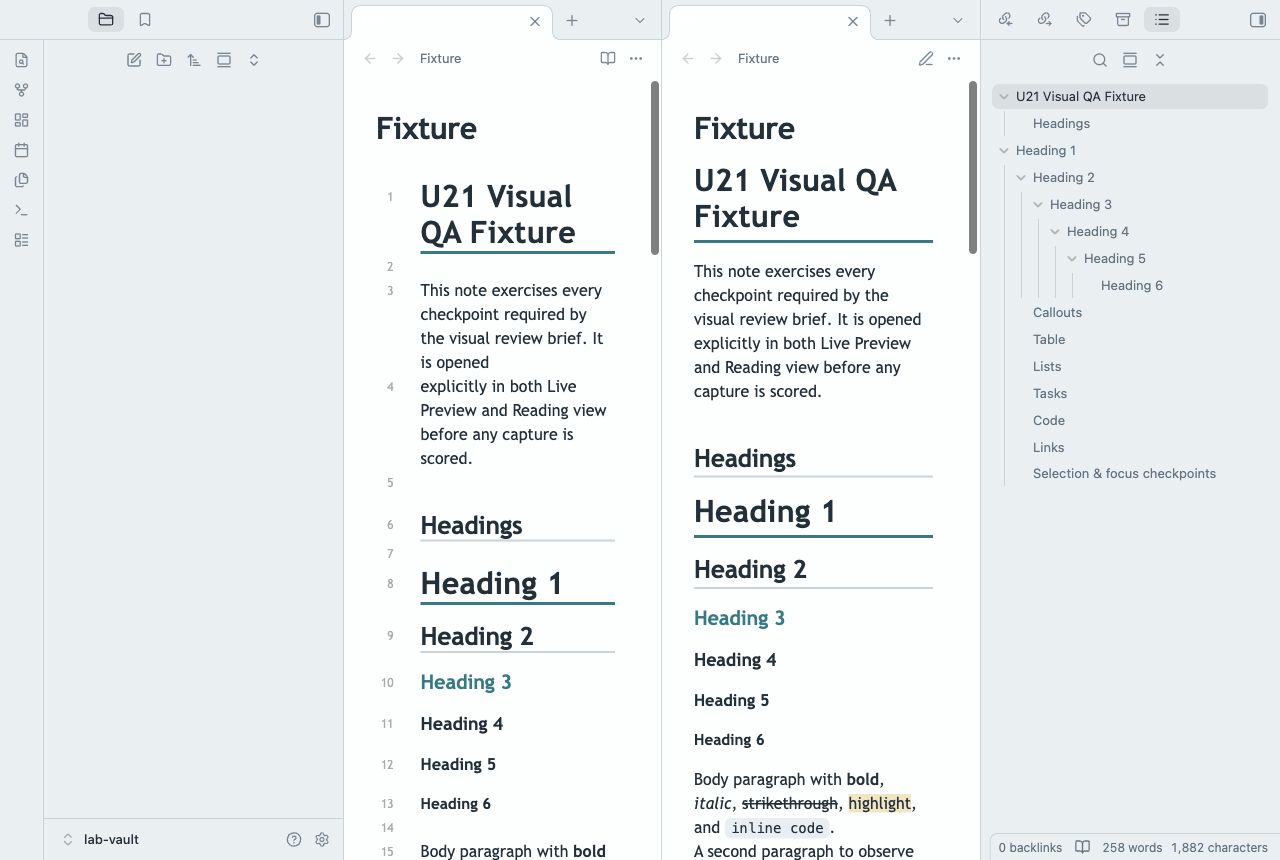Image resolution: width=1280 pixels, height=860 pixels.
Task: Go to Code section via outline
Action: click(1049, 420)
